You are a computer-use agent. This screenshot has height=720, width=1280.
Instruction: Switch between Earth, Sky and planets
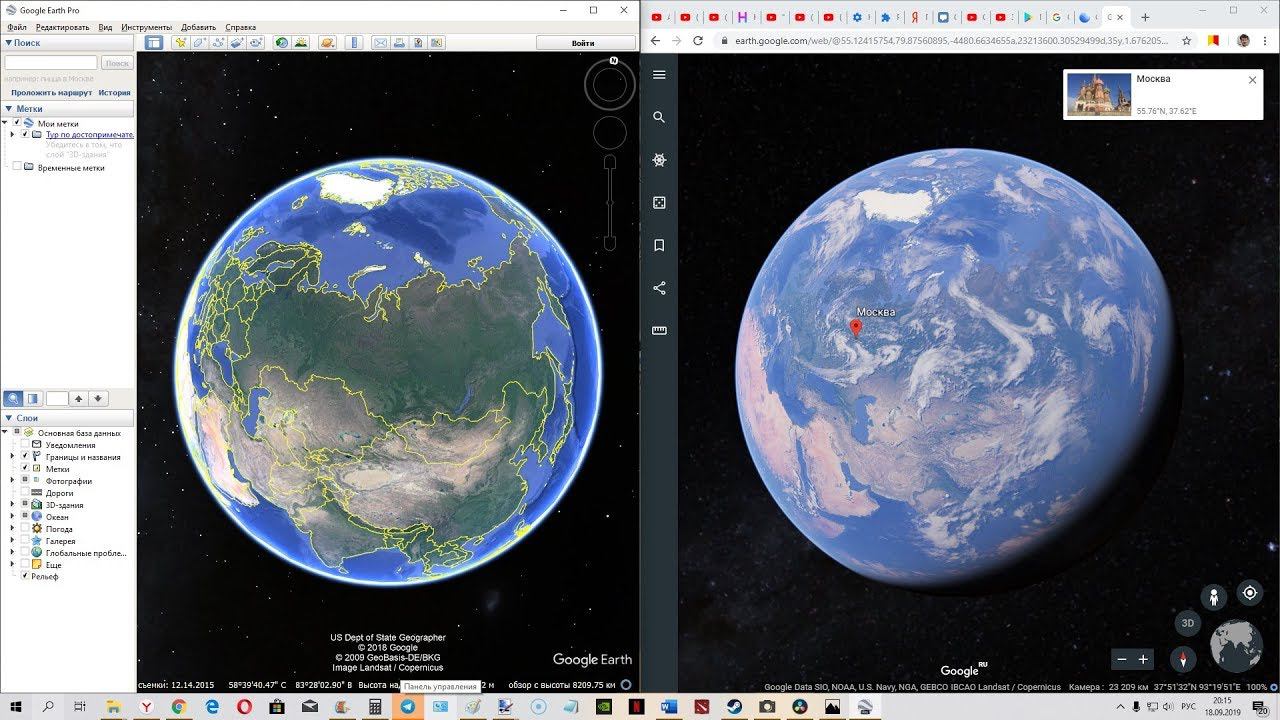click(327, 43)
